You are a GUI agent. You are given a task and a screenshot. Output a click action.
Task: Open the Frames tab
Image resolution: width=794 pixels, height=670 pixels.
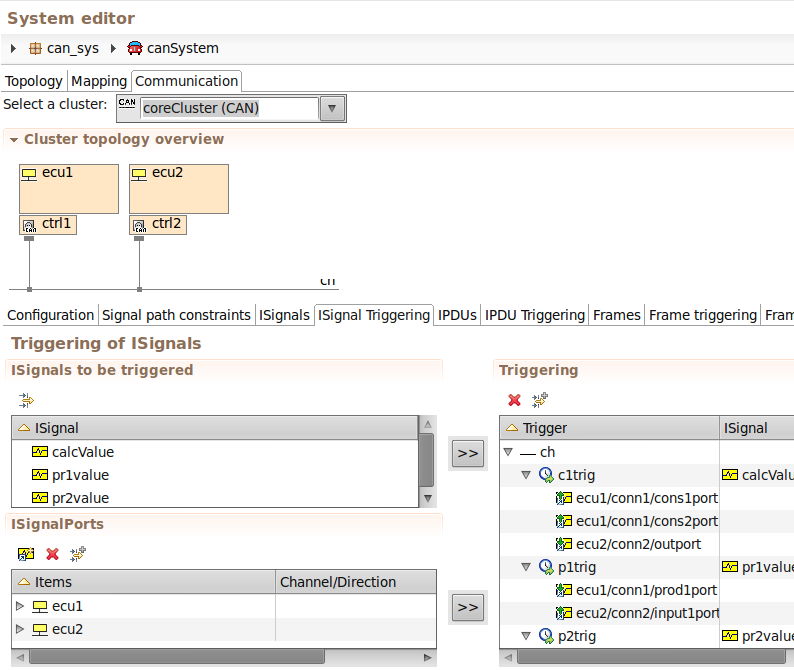point(616,315)
